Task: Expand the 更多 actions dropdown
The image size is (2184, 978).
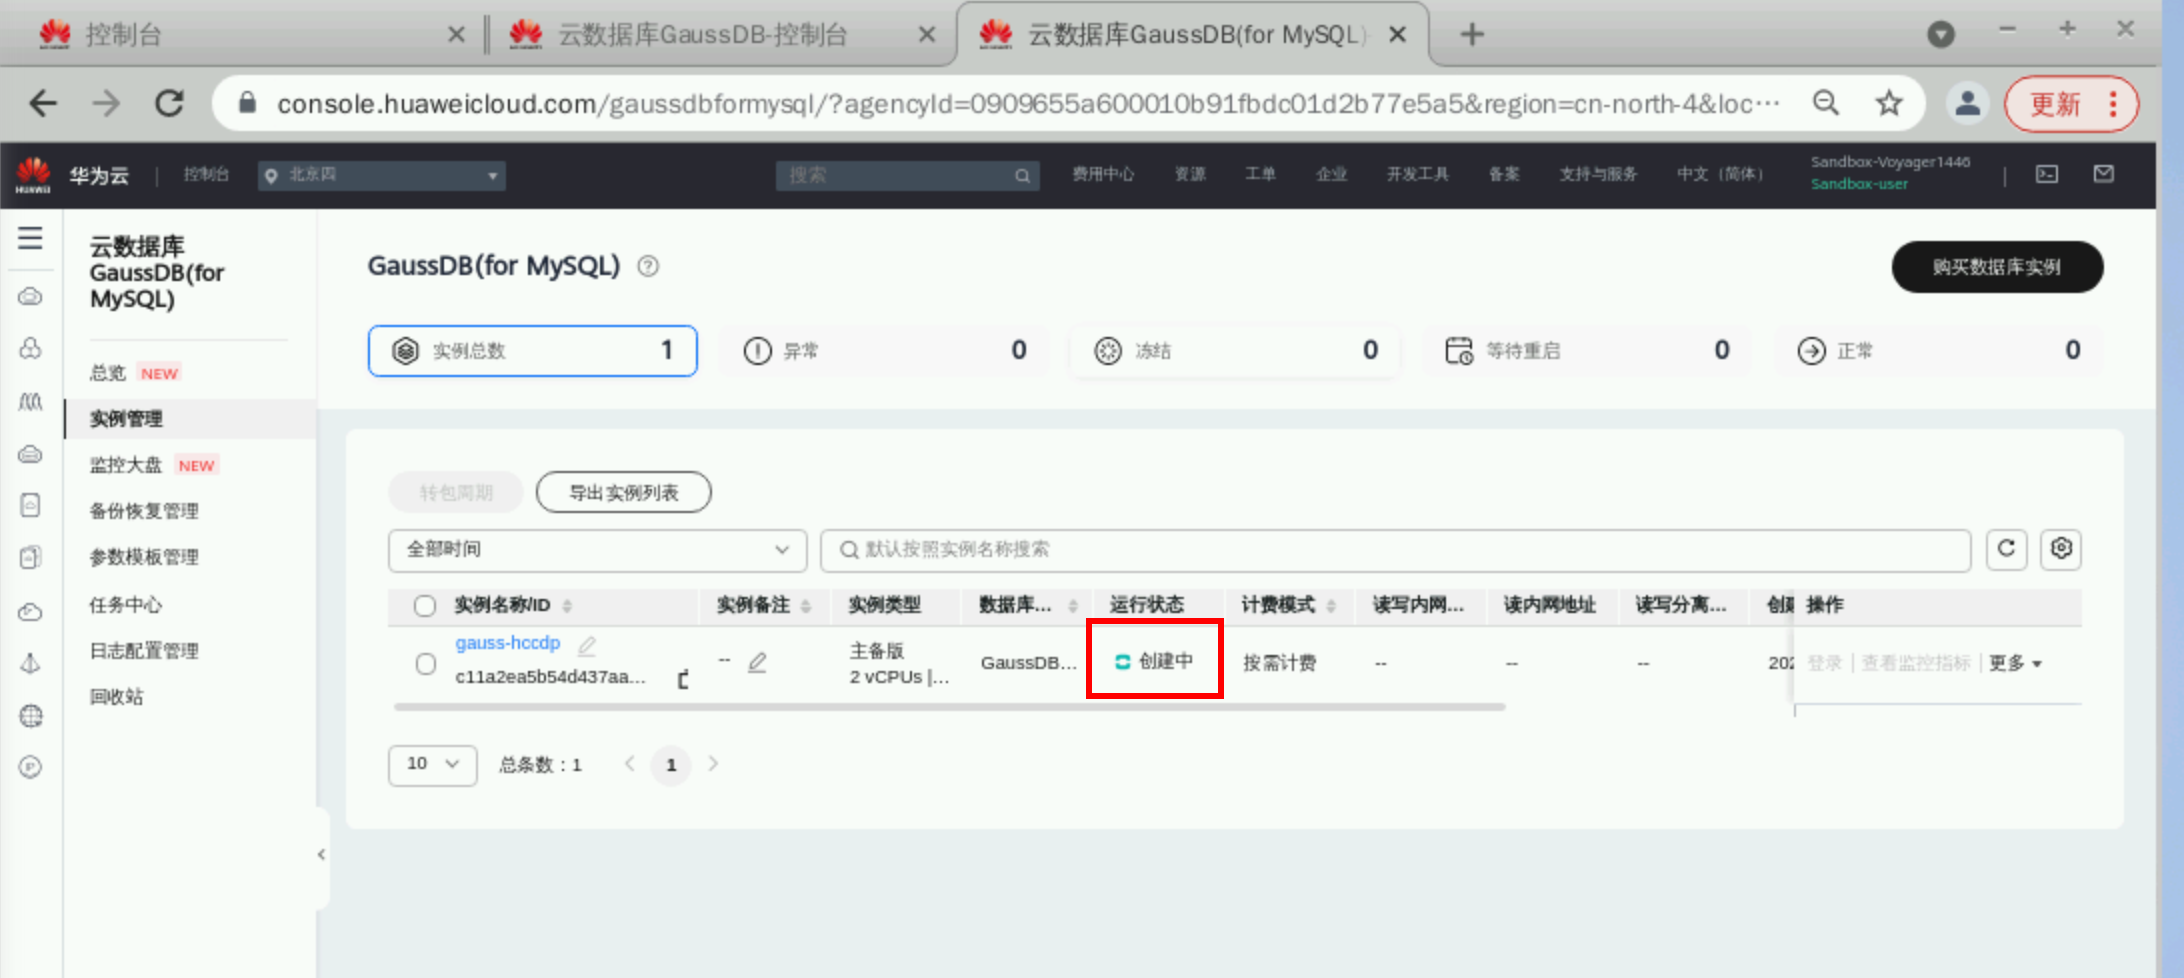Action: coord(2015,663)
